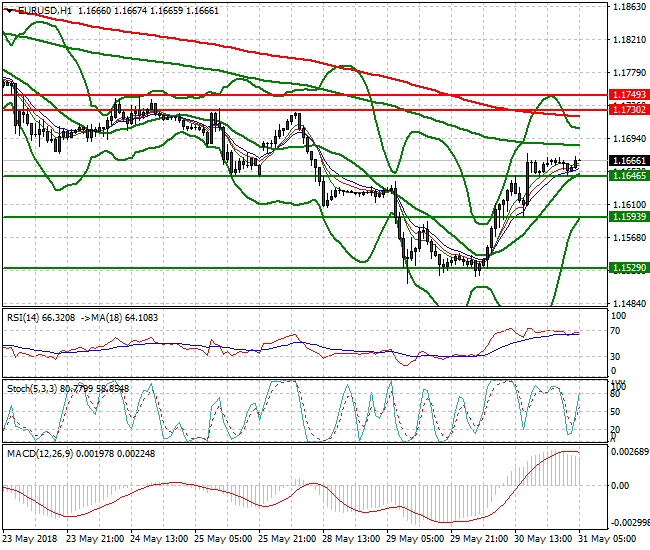This screenshot has width=650, height=550.
Task: Click the 25 May 05:00 time label
Action: (223, 539)
